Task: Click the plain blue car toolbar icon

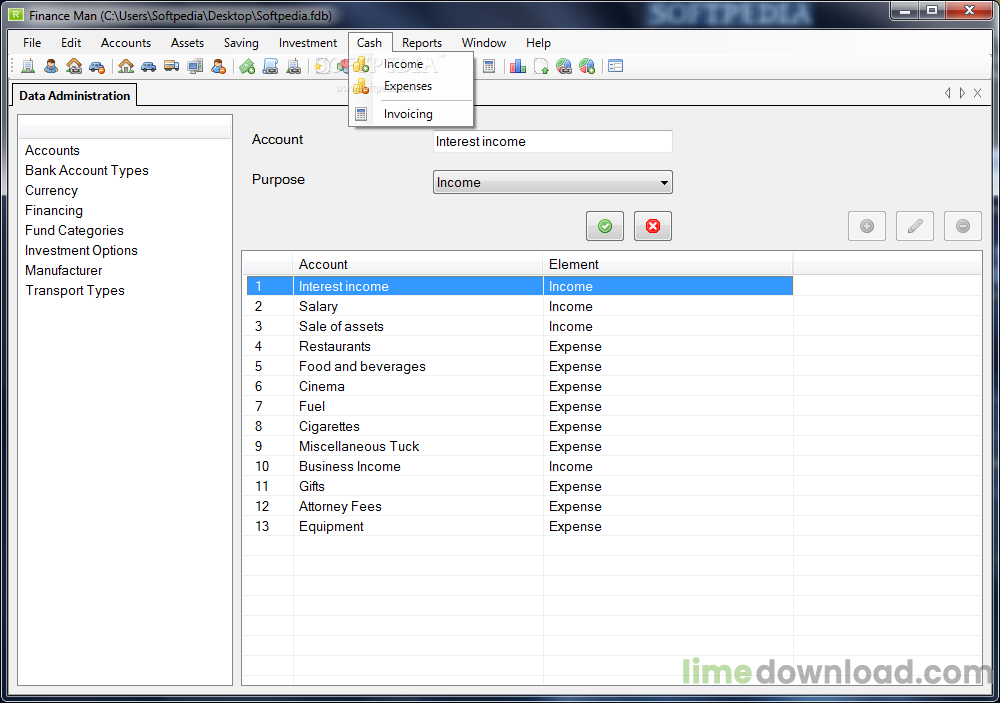Action: (149, 66)
